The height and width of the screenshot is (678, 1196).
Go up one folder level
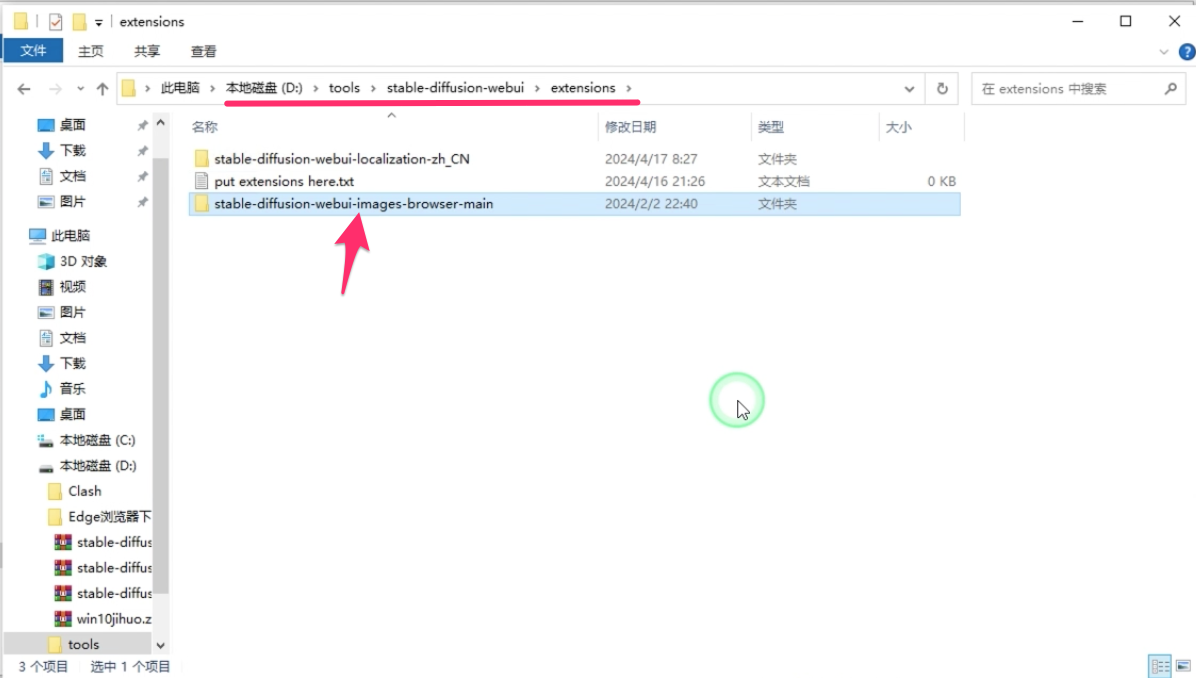pyautogui.click(x=102, y=88)
